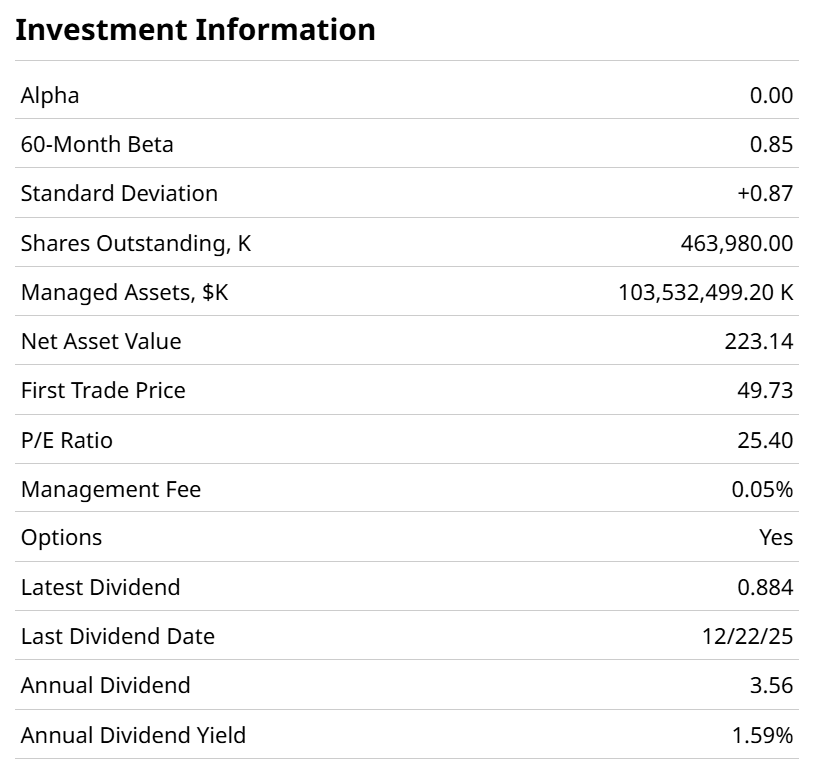Select the 12/22/25 dividend date
Screen dimensions: 815x761
click(748, 636)
